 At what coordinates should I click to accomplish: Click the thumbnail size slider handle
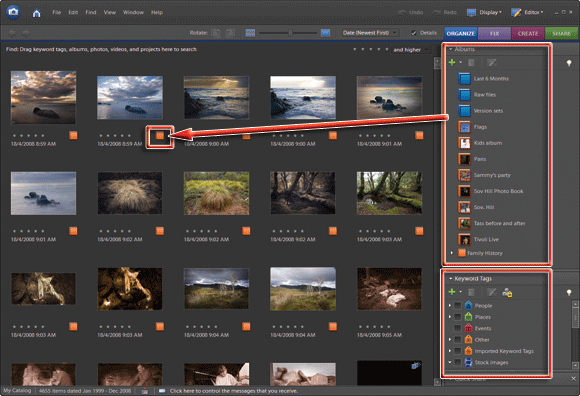click(x=290, y=33)
